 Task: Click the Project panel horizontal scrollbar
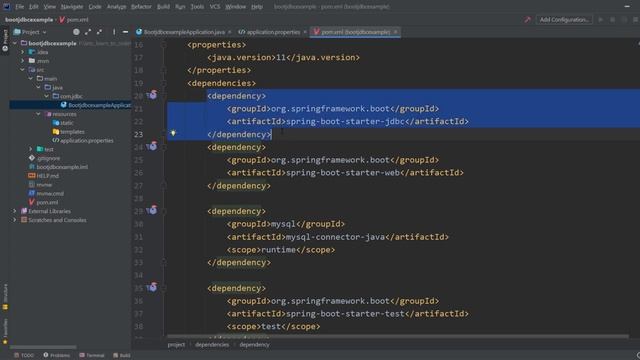(43, 347)
